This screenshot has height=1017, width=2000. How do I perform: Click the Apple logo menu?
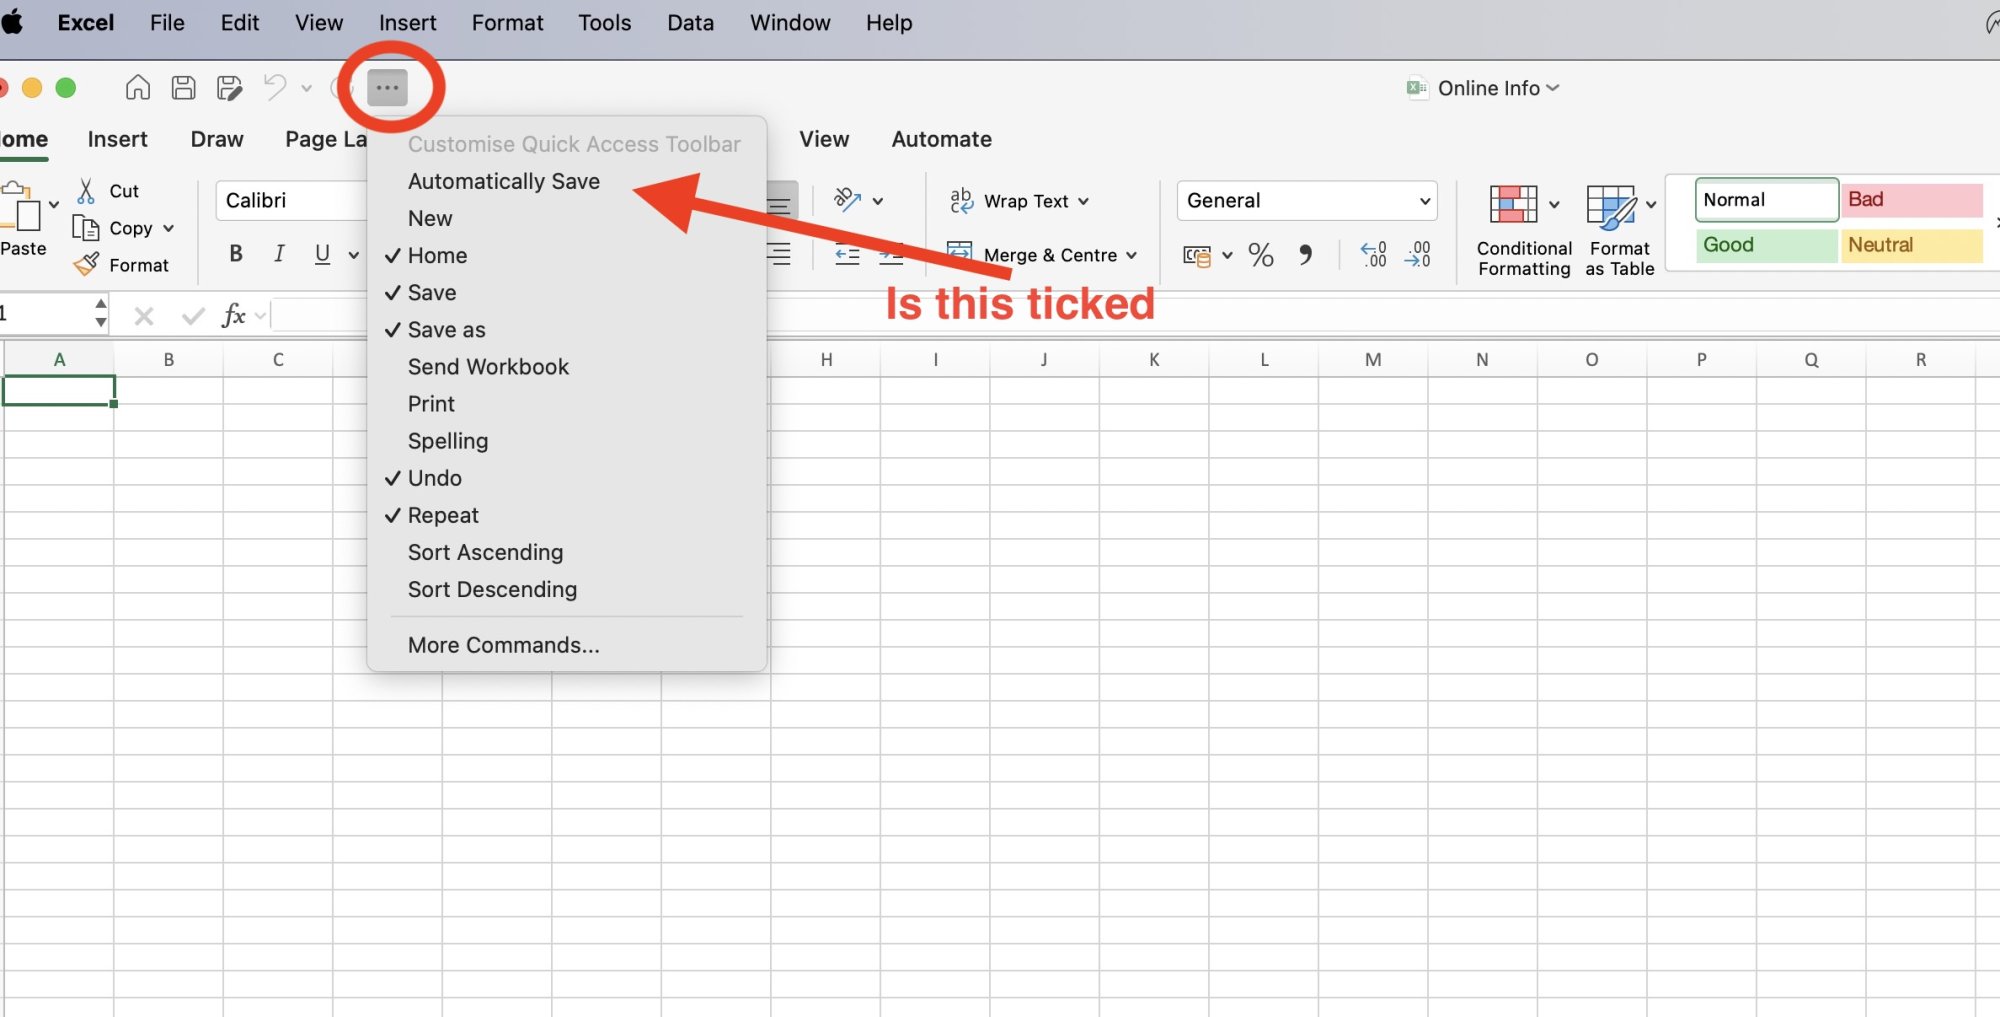point(12,22)
